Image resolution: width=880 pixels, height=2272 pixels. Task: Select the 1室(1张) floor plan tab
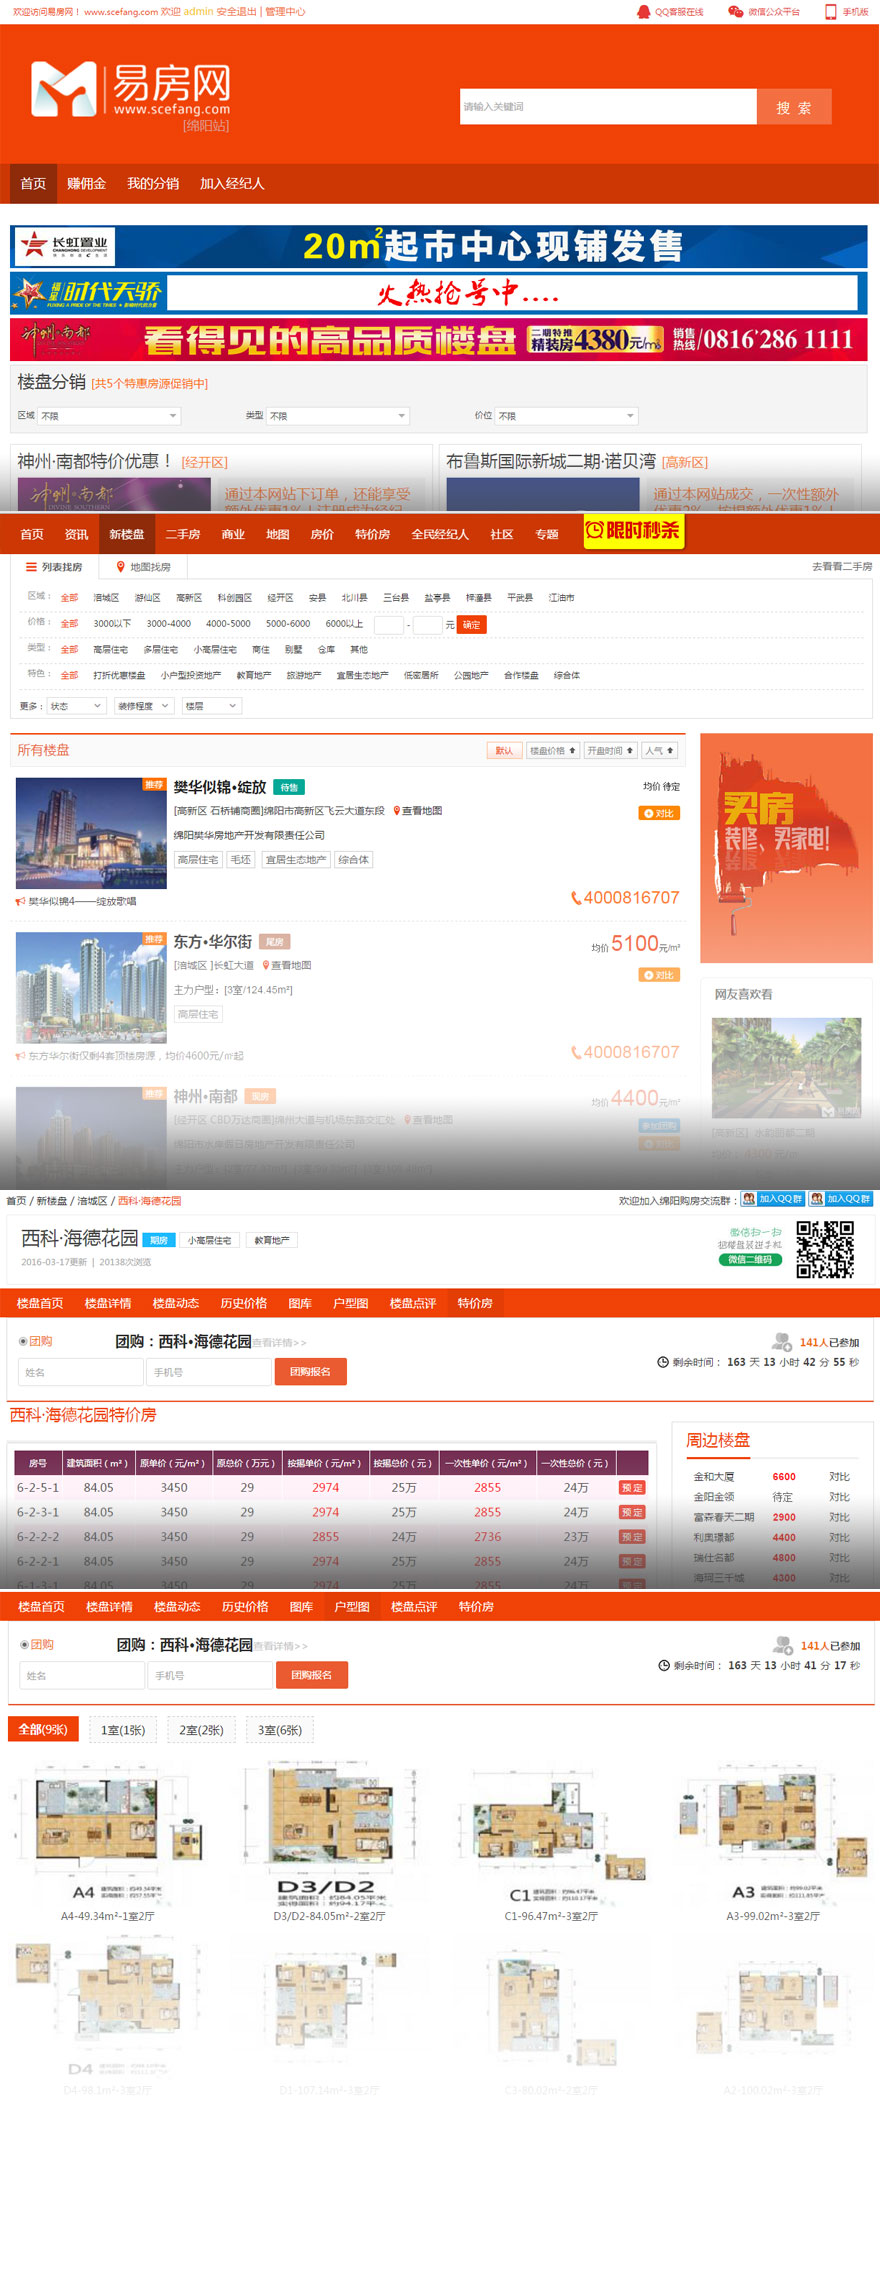tap(123, 1730)
